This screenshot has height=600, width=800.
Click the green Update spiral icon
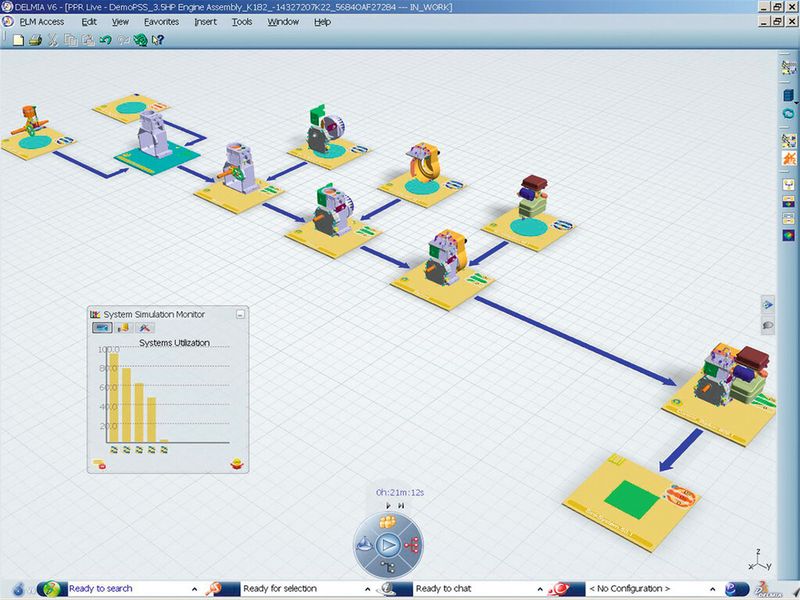click(x=140, y=40)
